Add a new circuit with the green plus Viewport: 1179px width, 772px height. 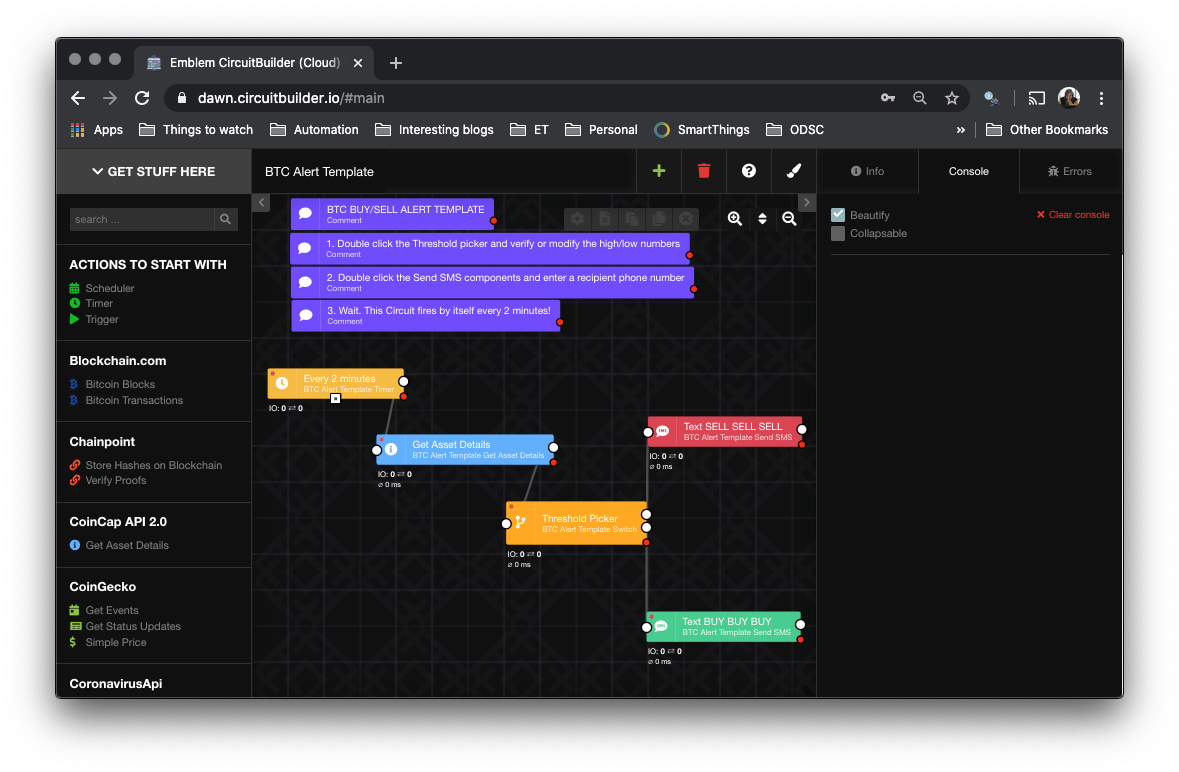point(659,171)
